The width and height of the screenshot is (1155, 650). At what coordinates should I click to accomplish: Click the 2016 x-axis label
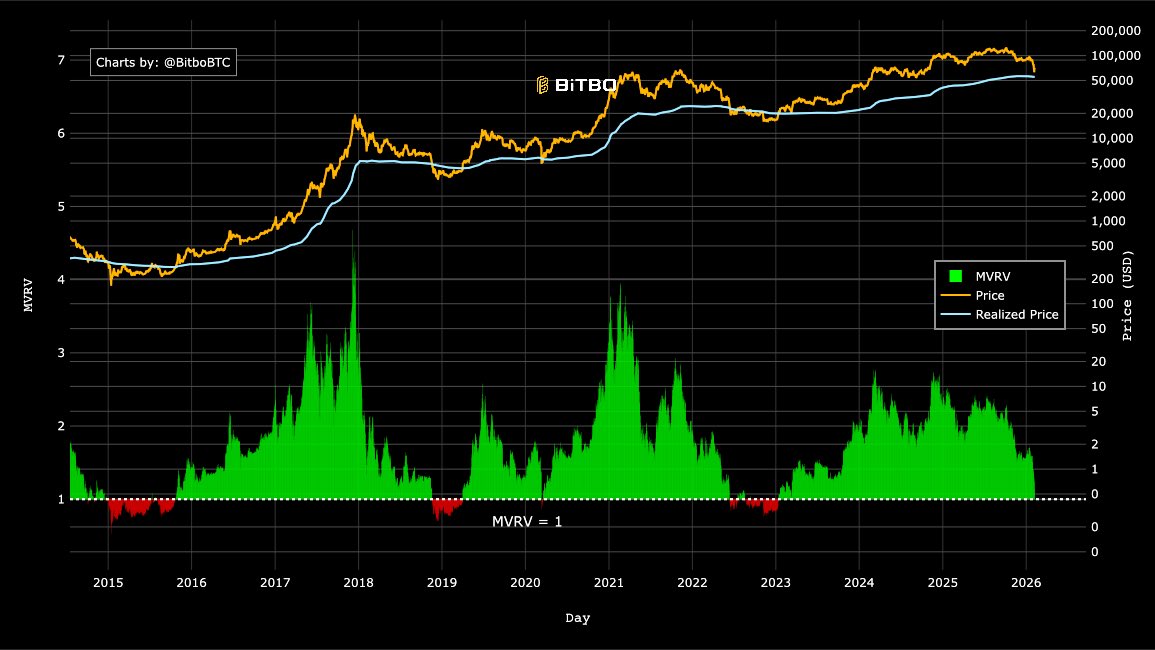pos(192,583)
